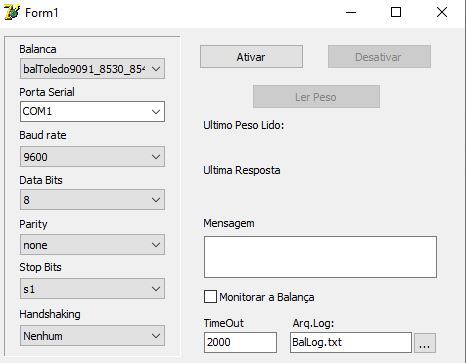Viewport: 466px width, 363px height.
Task: Close the Form1 window
Action: pyautogui.click(x=442, y=13)
